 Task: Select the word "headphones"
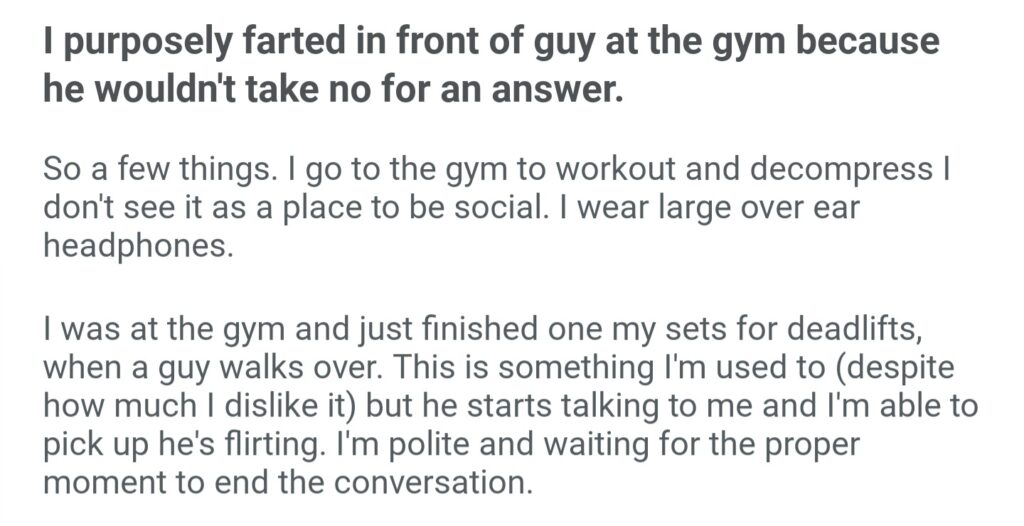[x=138, y=245]
